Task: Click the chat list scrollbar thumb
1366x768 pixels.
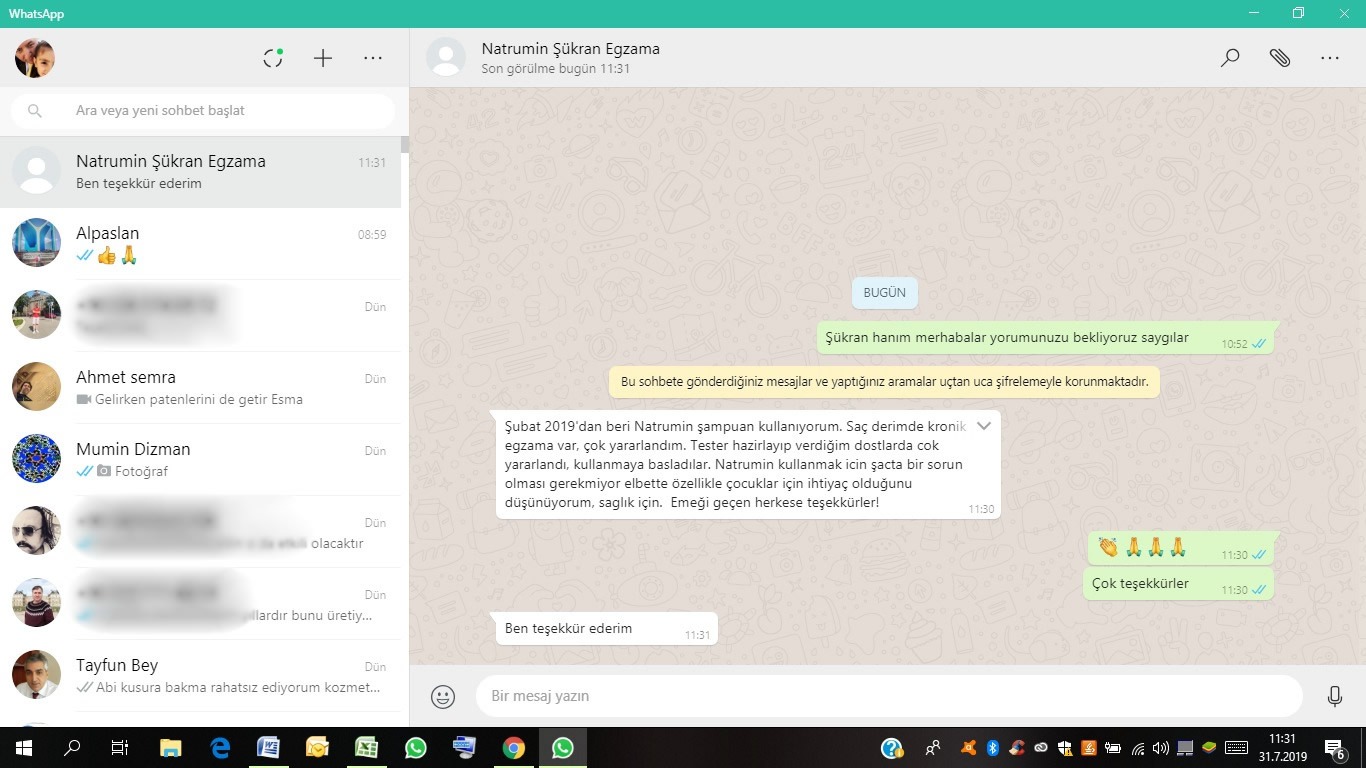Action: (404, 144)
